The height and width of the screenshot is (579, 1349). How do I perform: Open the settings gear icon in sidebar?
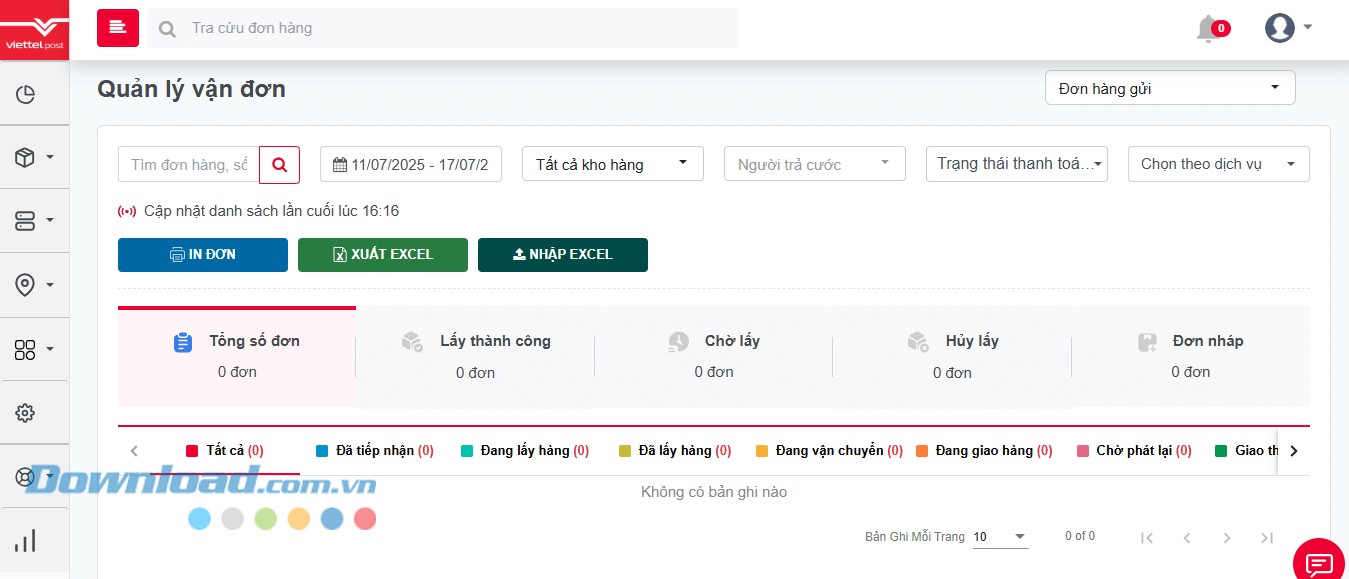25,412
